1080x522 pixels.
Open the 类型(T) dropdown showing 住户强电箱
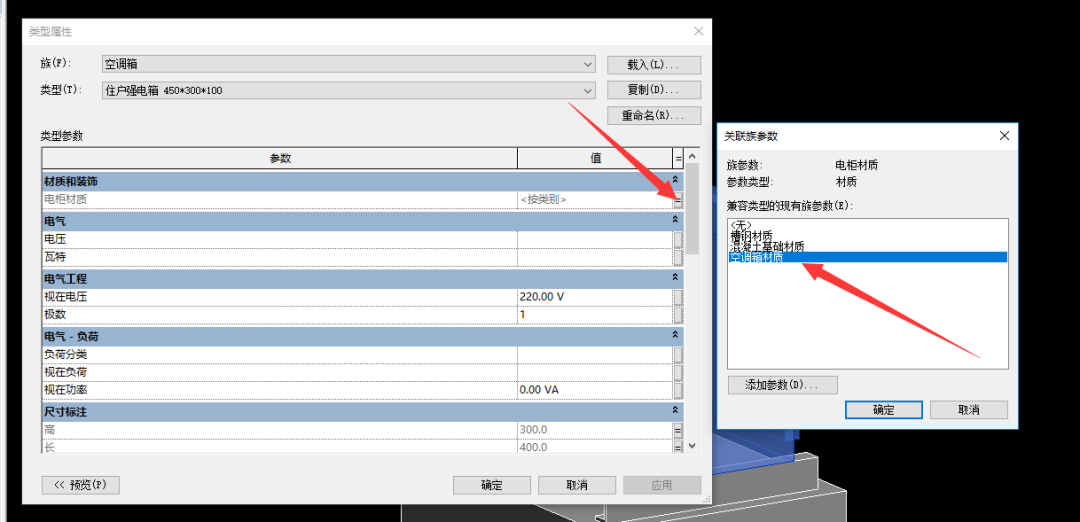pyautogui.click(x=349, y=90)
